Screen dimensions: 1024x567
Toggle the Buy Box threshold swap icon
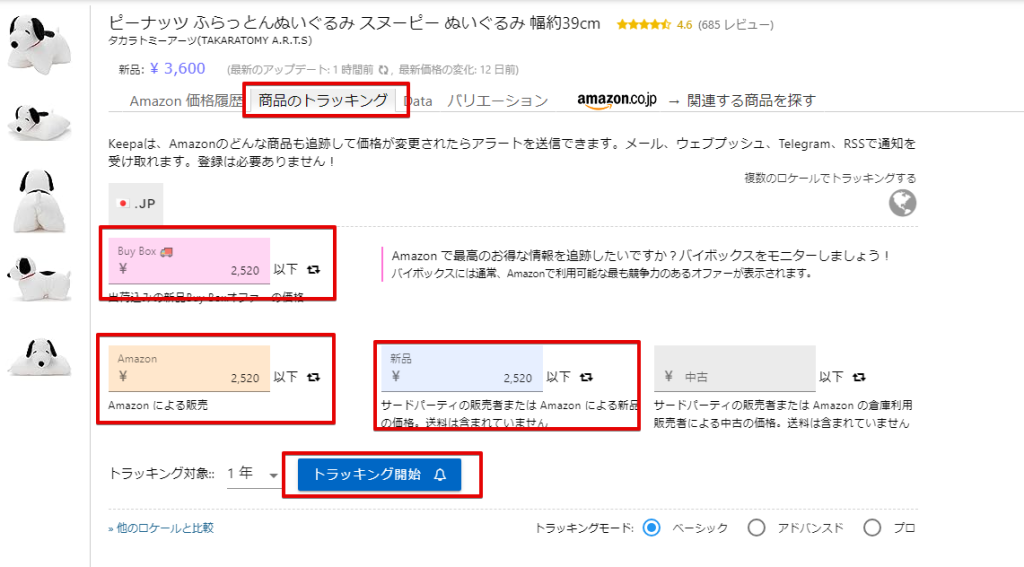314,269
